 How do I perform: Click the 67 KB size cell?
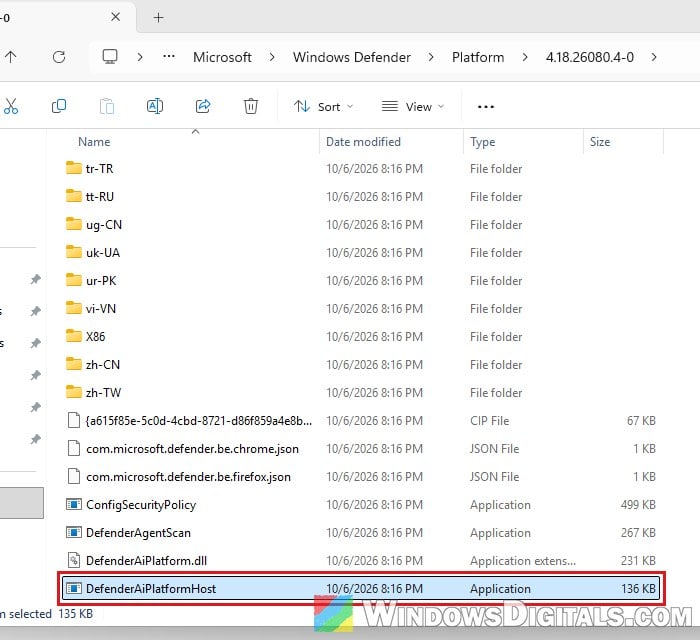641,421
